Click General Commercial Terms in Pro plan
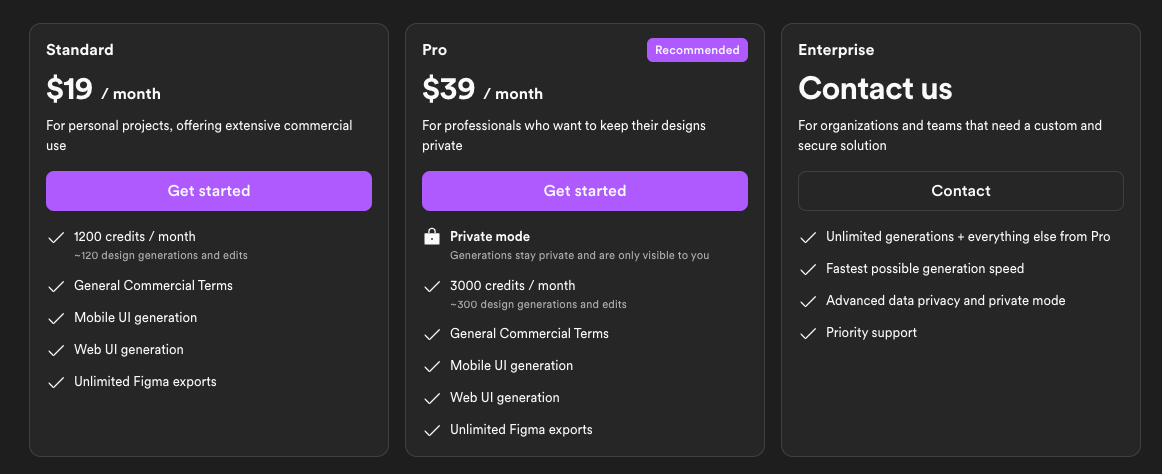This screenshot has width=1162, height=474. pos(529,333)
